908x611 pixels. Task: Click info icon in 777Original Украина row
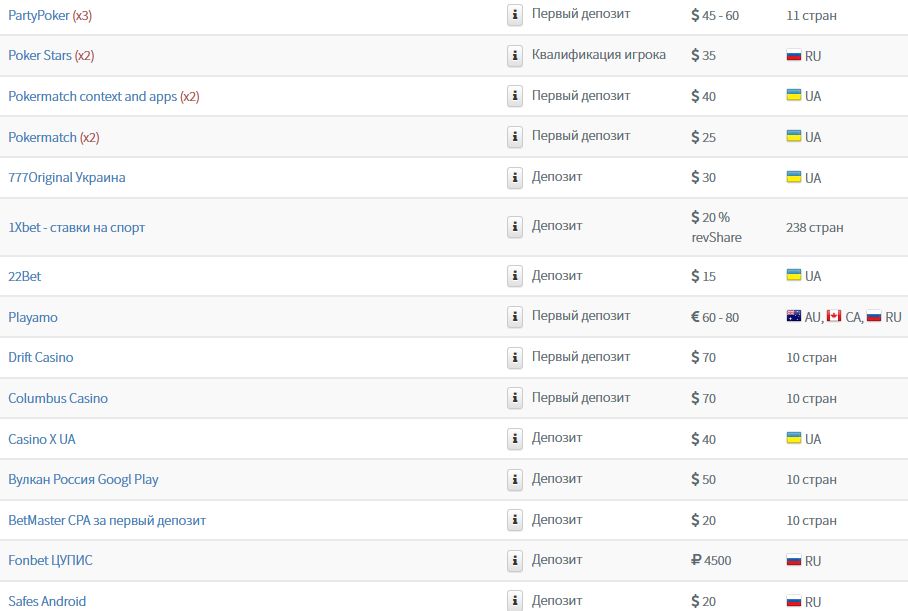(x=515, y=177)
